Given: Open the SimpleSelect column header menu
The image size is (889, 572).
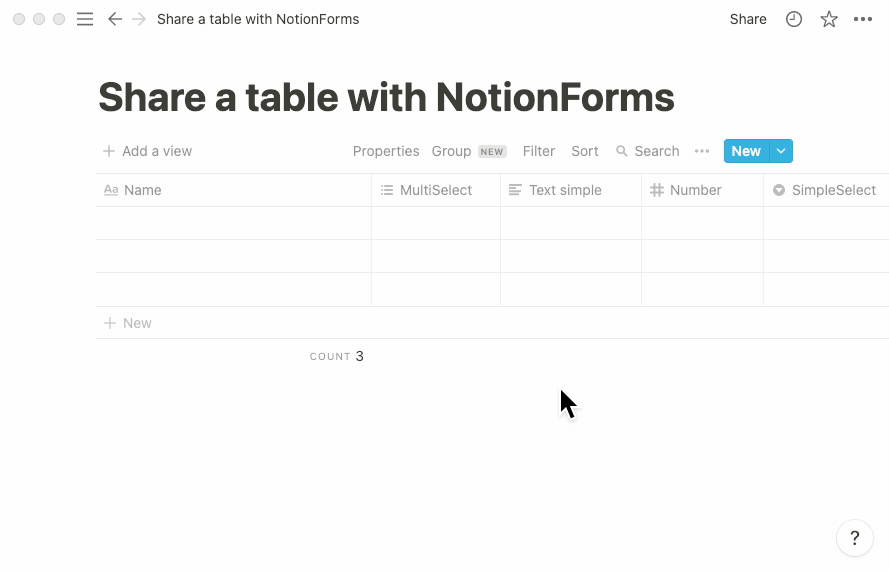Looking at the screenshot, I should coord(833,190).
